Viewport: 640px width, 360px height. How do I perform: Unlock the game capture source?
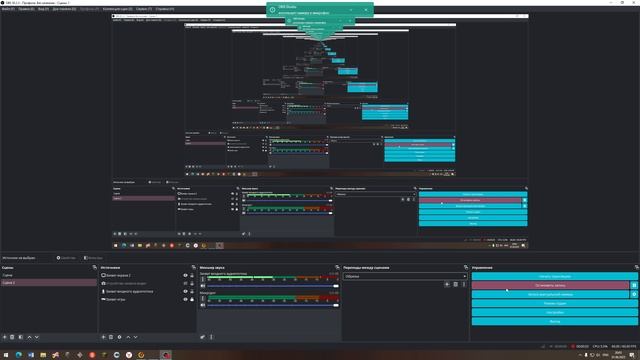(192, 299)
